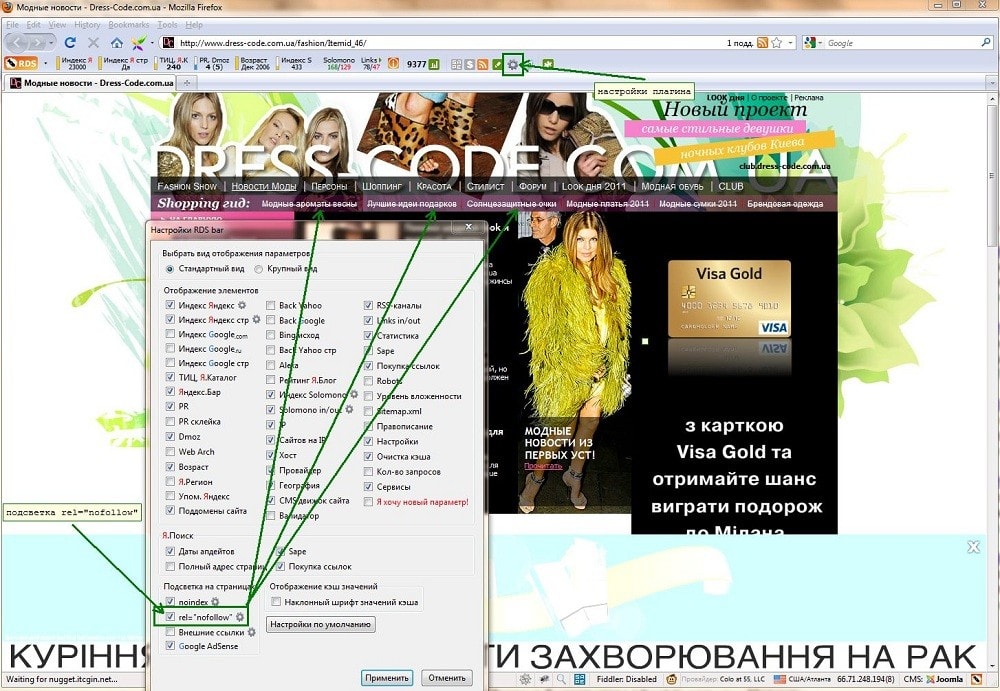
Task: Click the status bar magnifier icon
Action: (561, 679)
